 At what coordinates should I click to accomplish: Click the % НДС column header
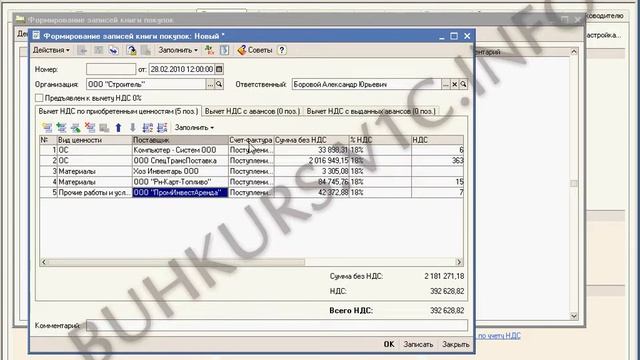(x=380, y=140)
